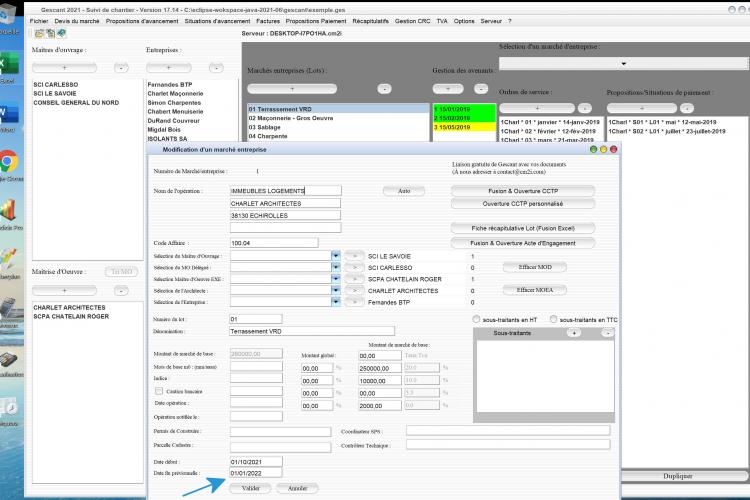Add a Marché entreprise lot with plus
This screenshot has height=500, width=750.
pos(292,89)
